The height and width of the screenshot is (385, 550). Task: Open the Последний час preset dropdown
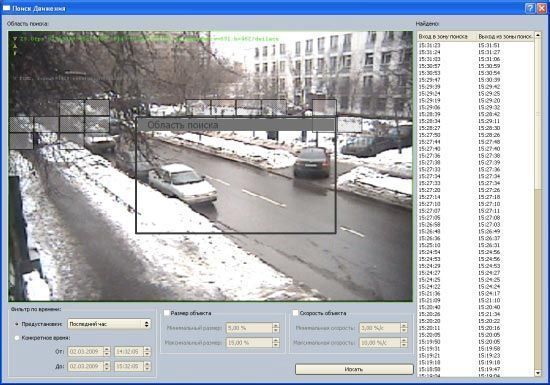109,324
